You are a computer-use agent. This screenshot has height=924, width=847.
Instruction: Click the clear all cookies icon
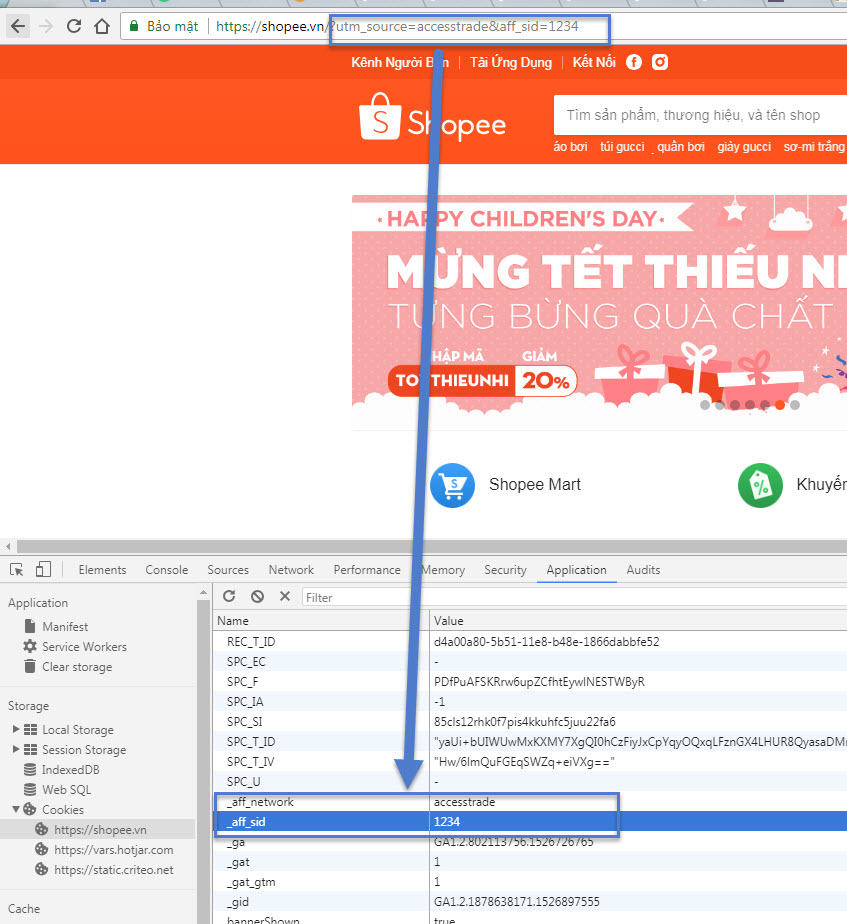[x=257, y=596]
